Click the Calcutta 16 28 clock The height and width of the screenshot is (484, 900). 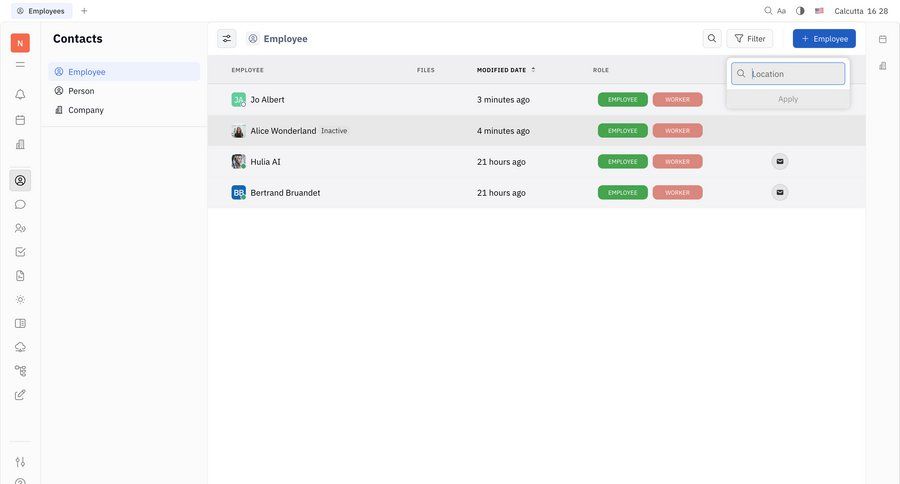point(861,11)
